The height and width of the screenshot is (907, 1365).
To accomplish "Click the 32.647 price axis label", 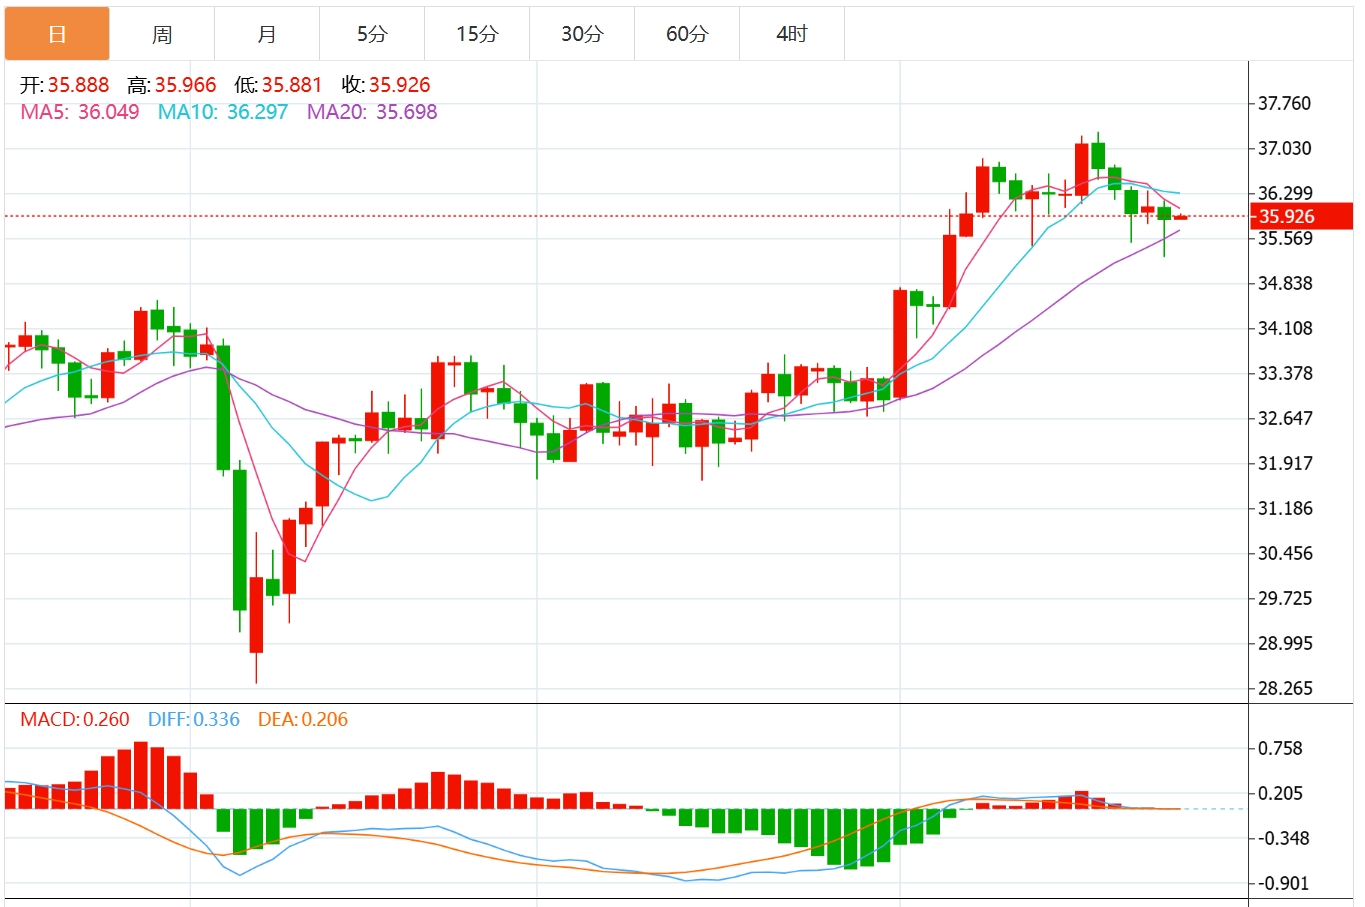I will point(1284,418).
